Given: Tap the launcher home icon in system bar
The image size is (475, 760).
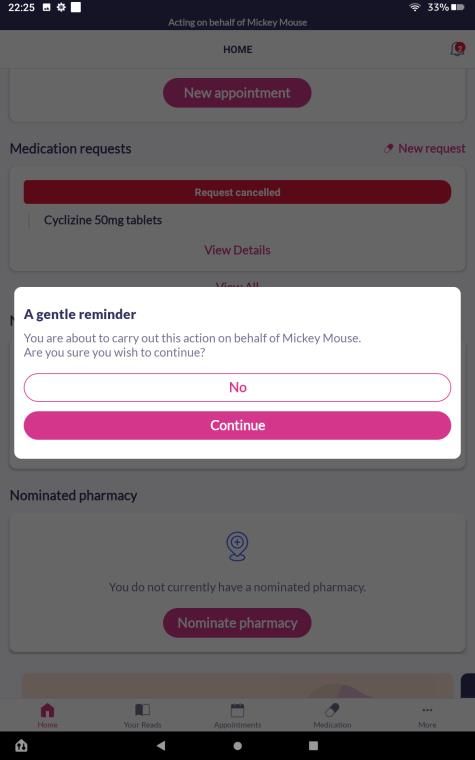Looking at the screenshot, I should (21, 745).
